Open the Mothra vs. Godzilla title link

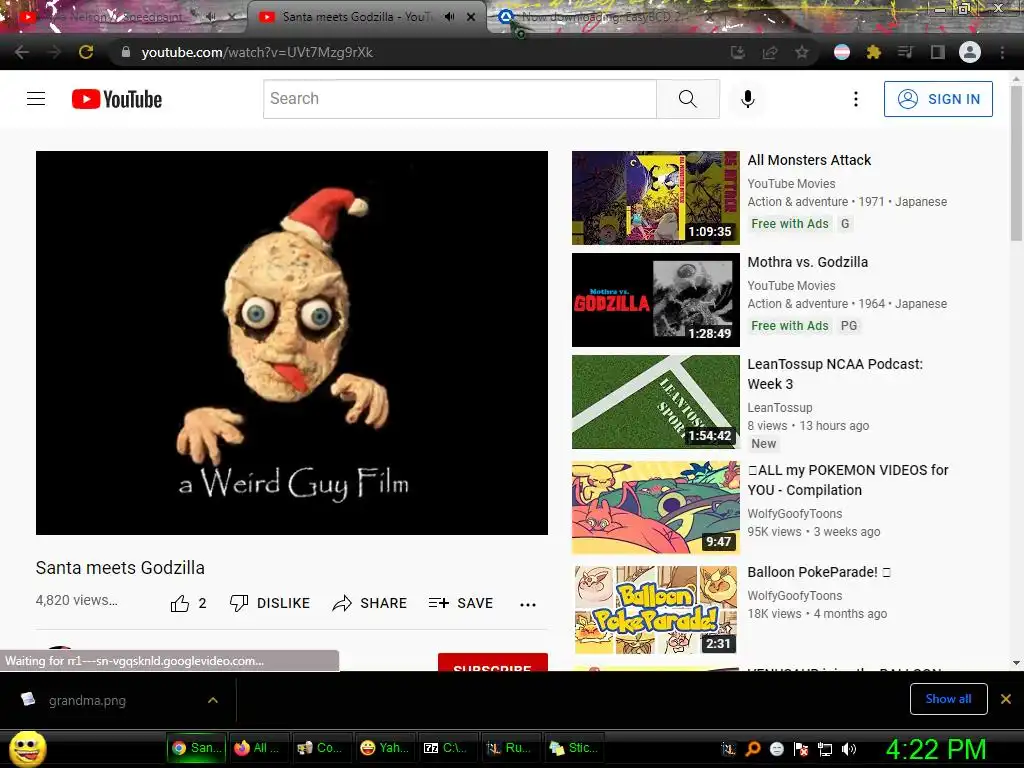(807, 262)
